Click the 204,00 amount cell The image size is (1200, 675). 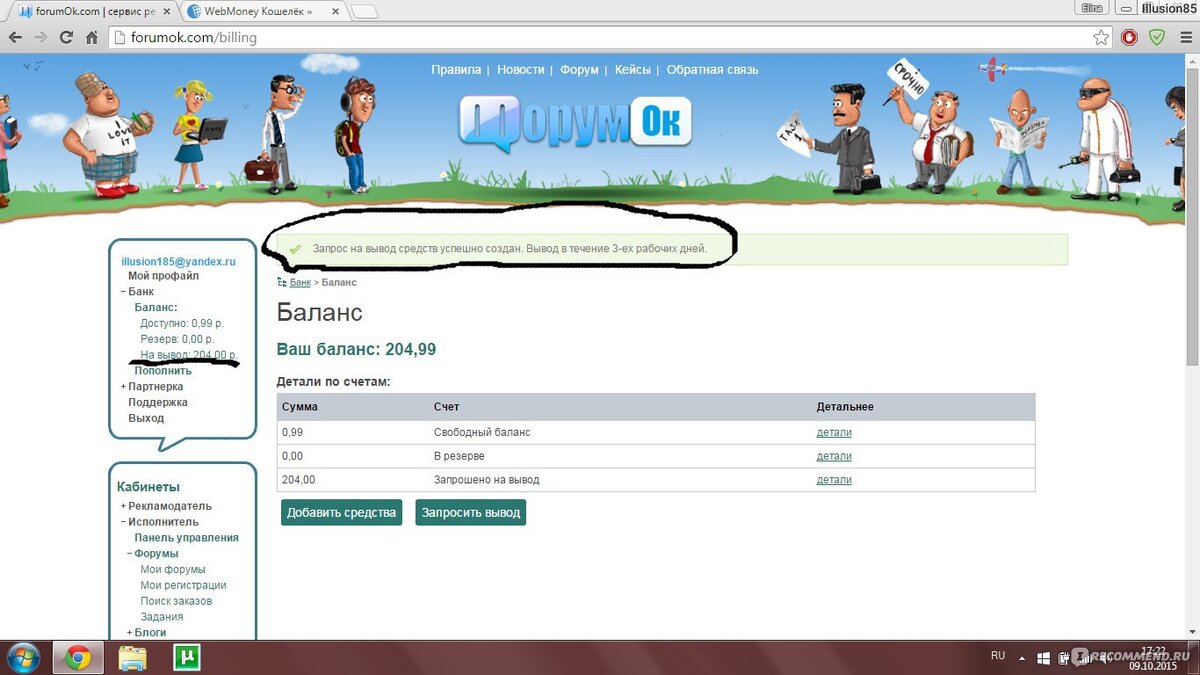click(298, 480)
